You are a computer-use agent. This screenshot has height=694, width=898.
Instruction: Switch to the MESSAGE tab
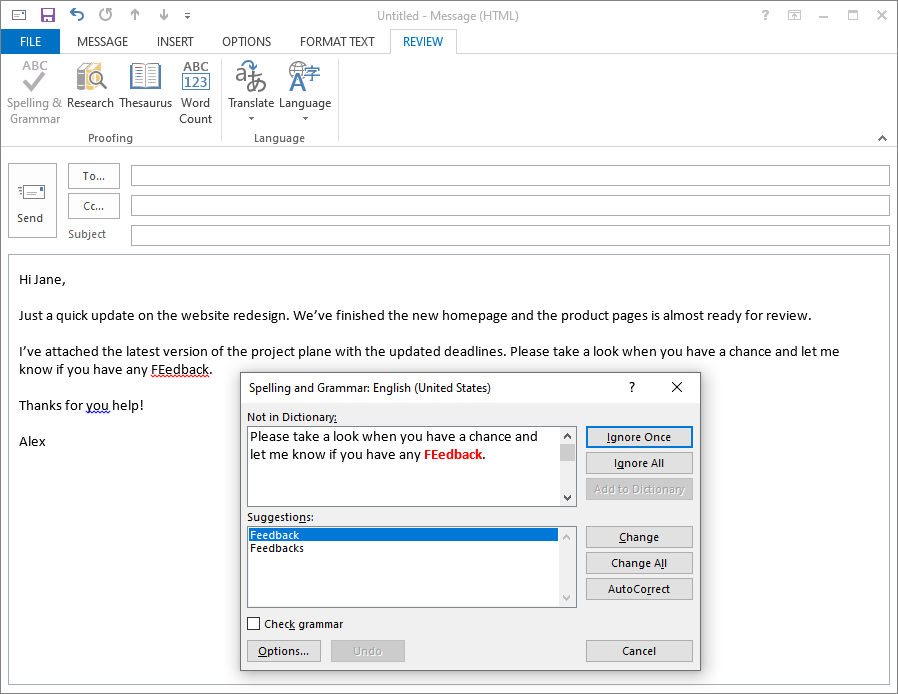tap(103, 42)
